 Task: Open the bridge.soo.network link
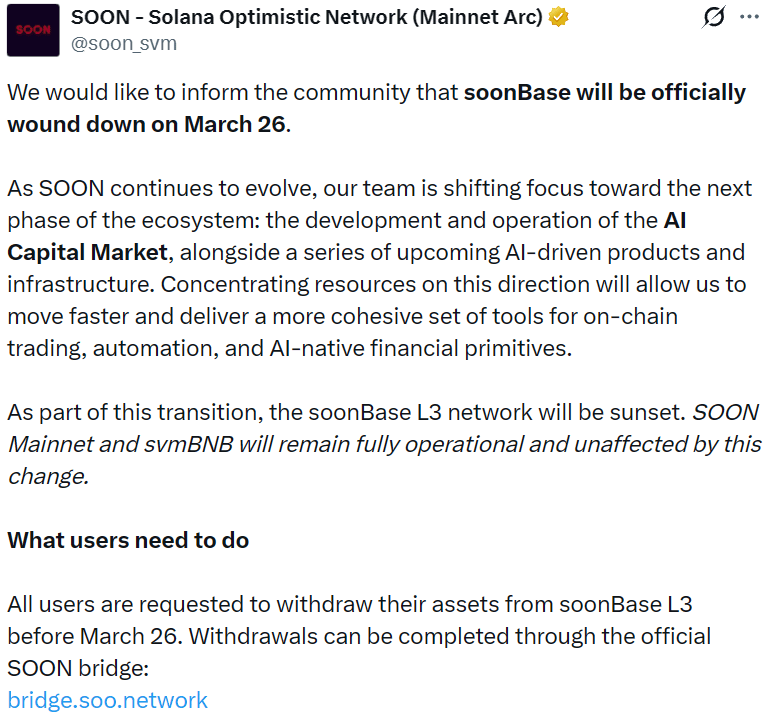click(108, 700)
